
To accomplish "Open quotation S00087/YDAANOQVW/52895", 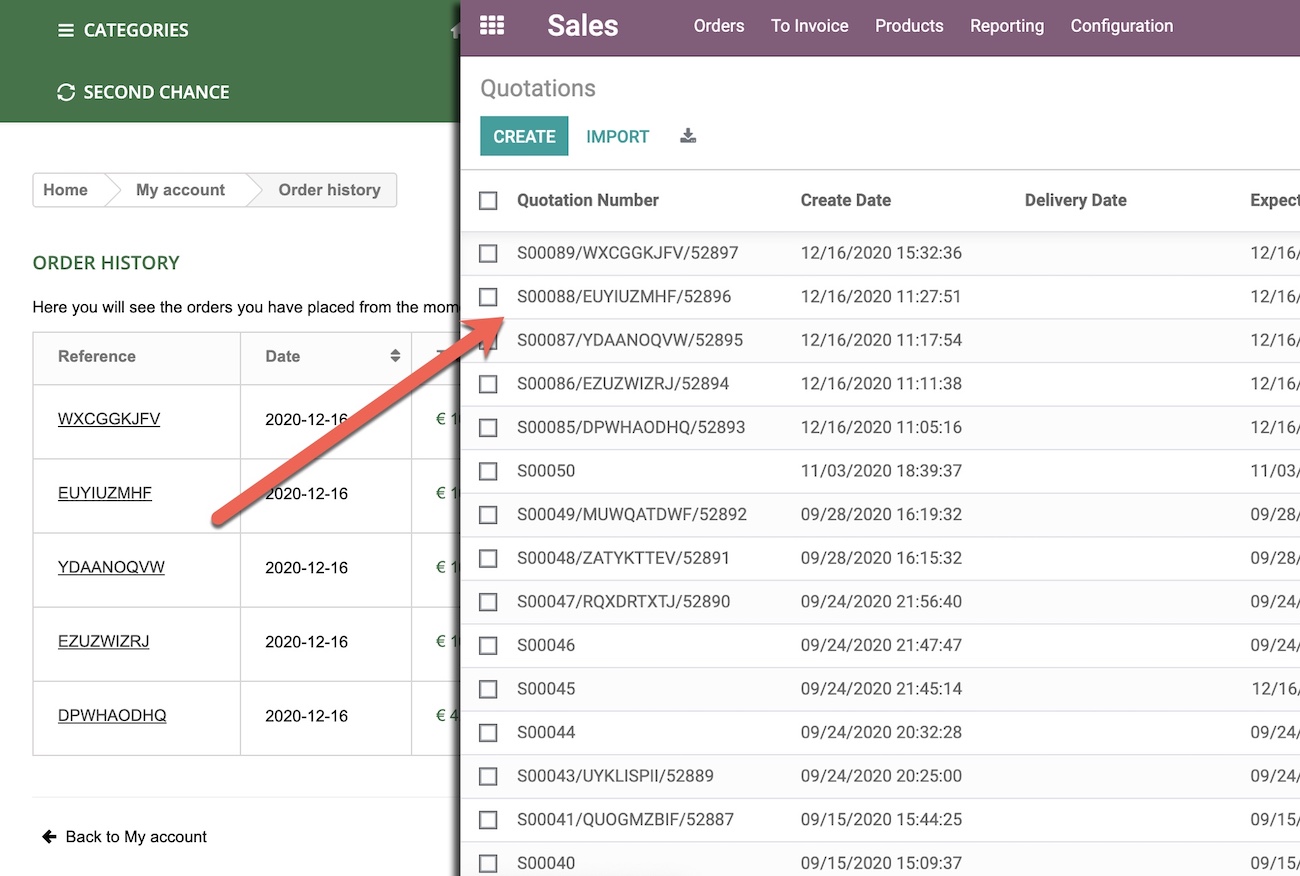I will (630, 340).
